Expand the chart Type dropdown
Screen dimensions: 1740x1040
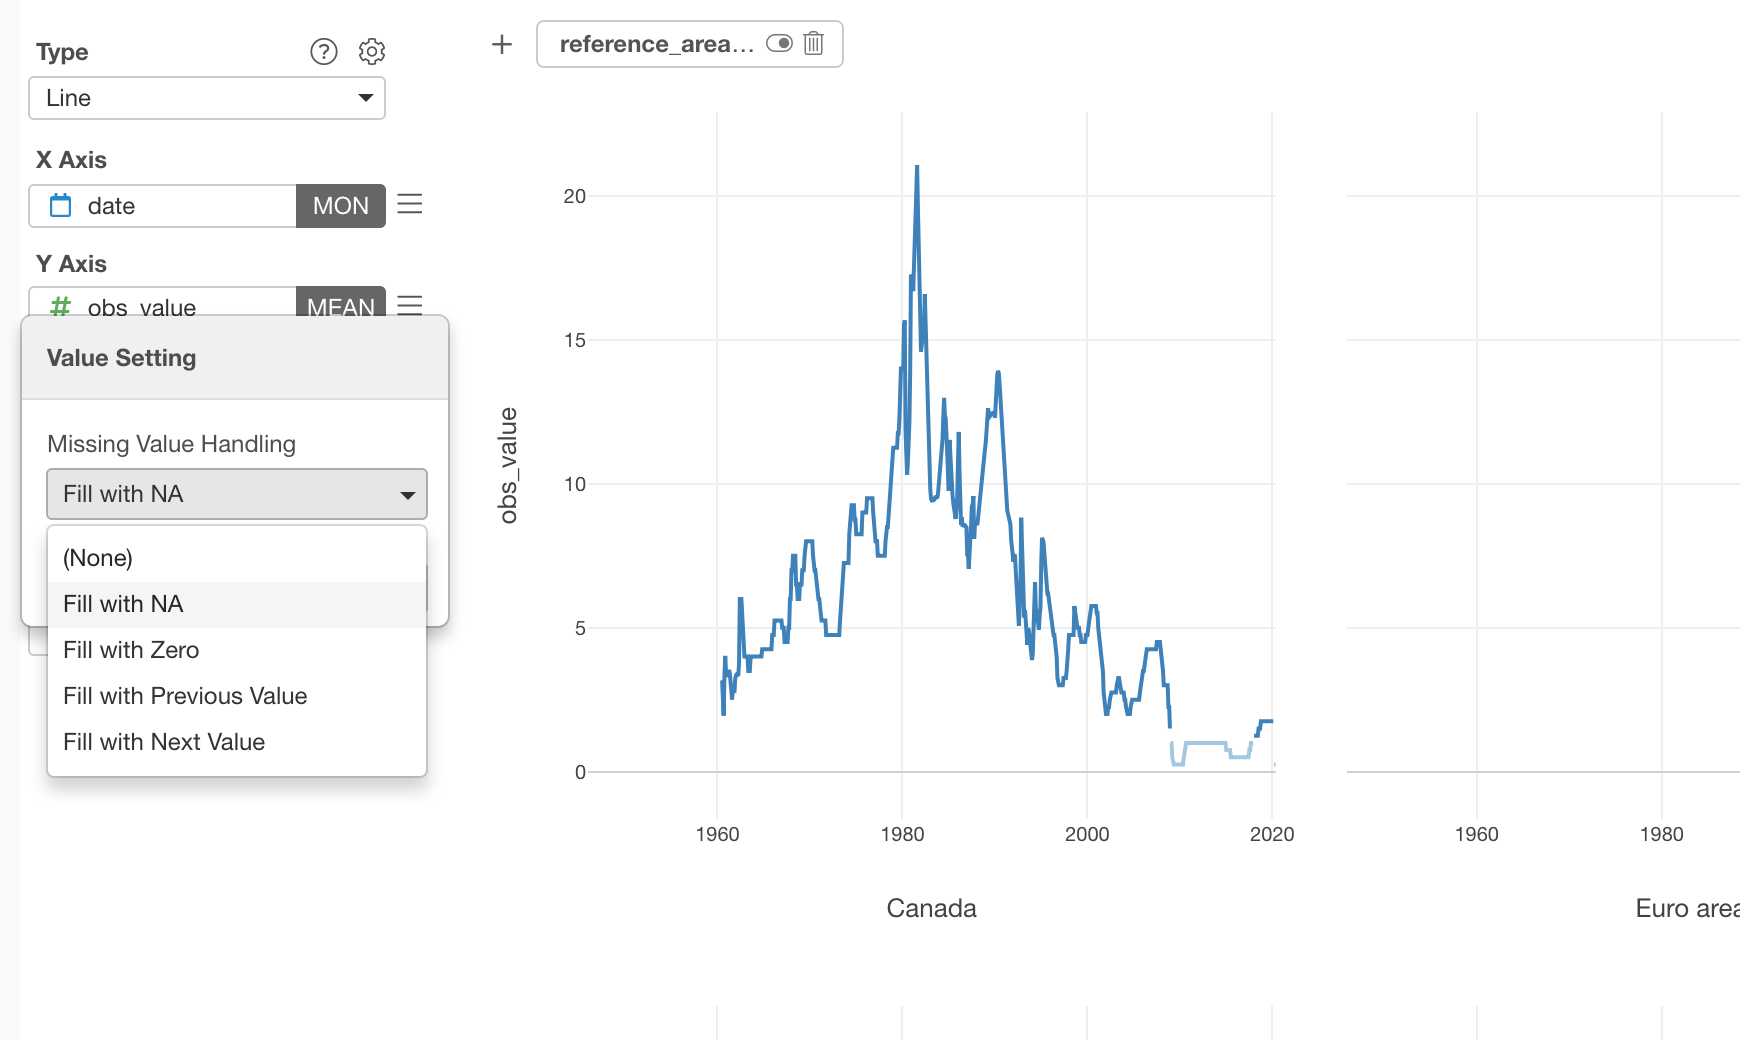pos(207,98)
